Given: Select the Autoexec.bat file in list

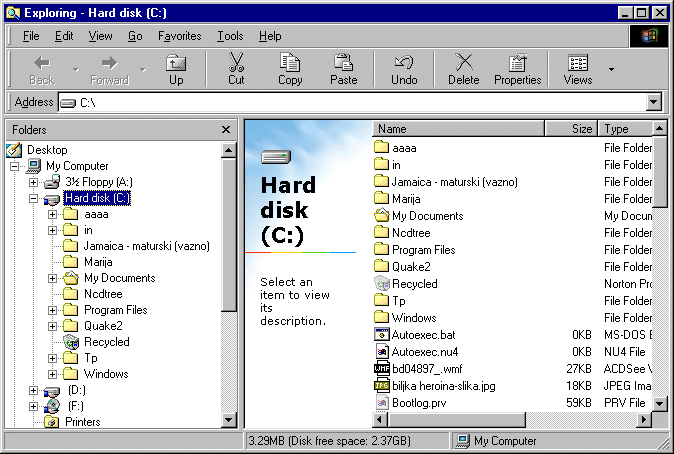Looking at the screenshot, I should [423, 334].
